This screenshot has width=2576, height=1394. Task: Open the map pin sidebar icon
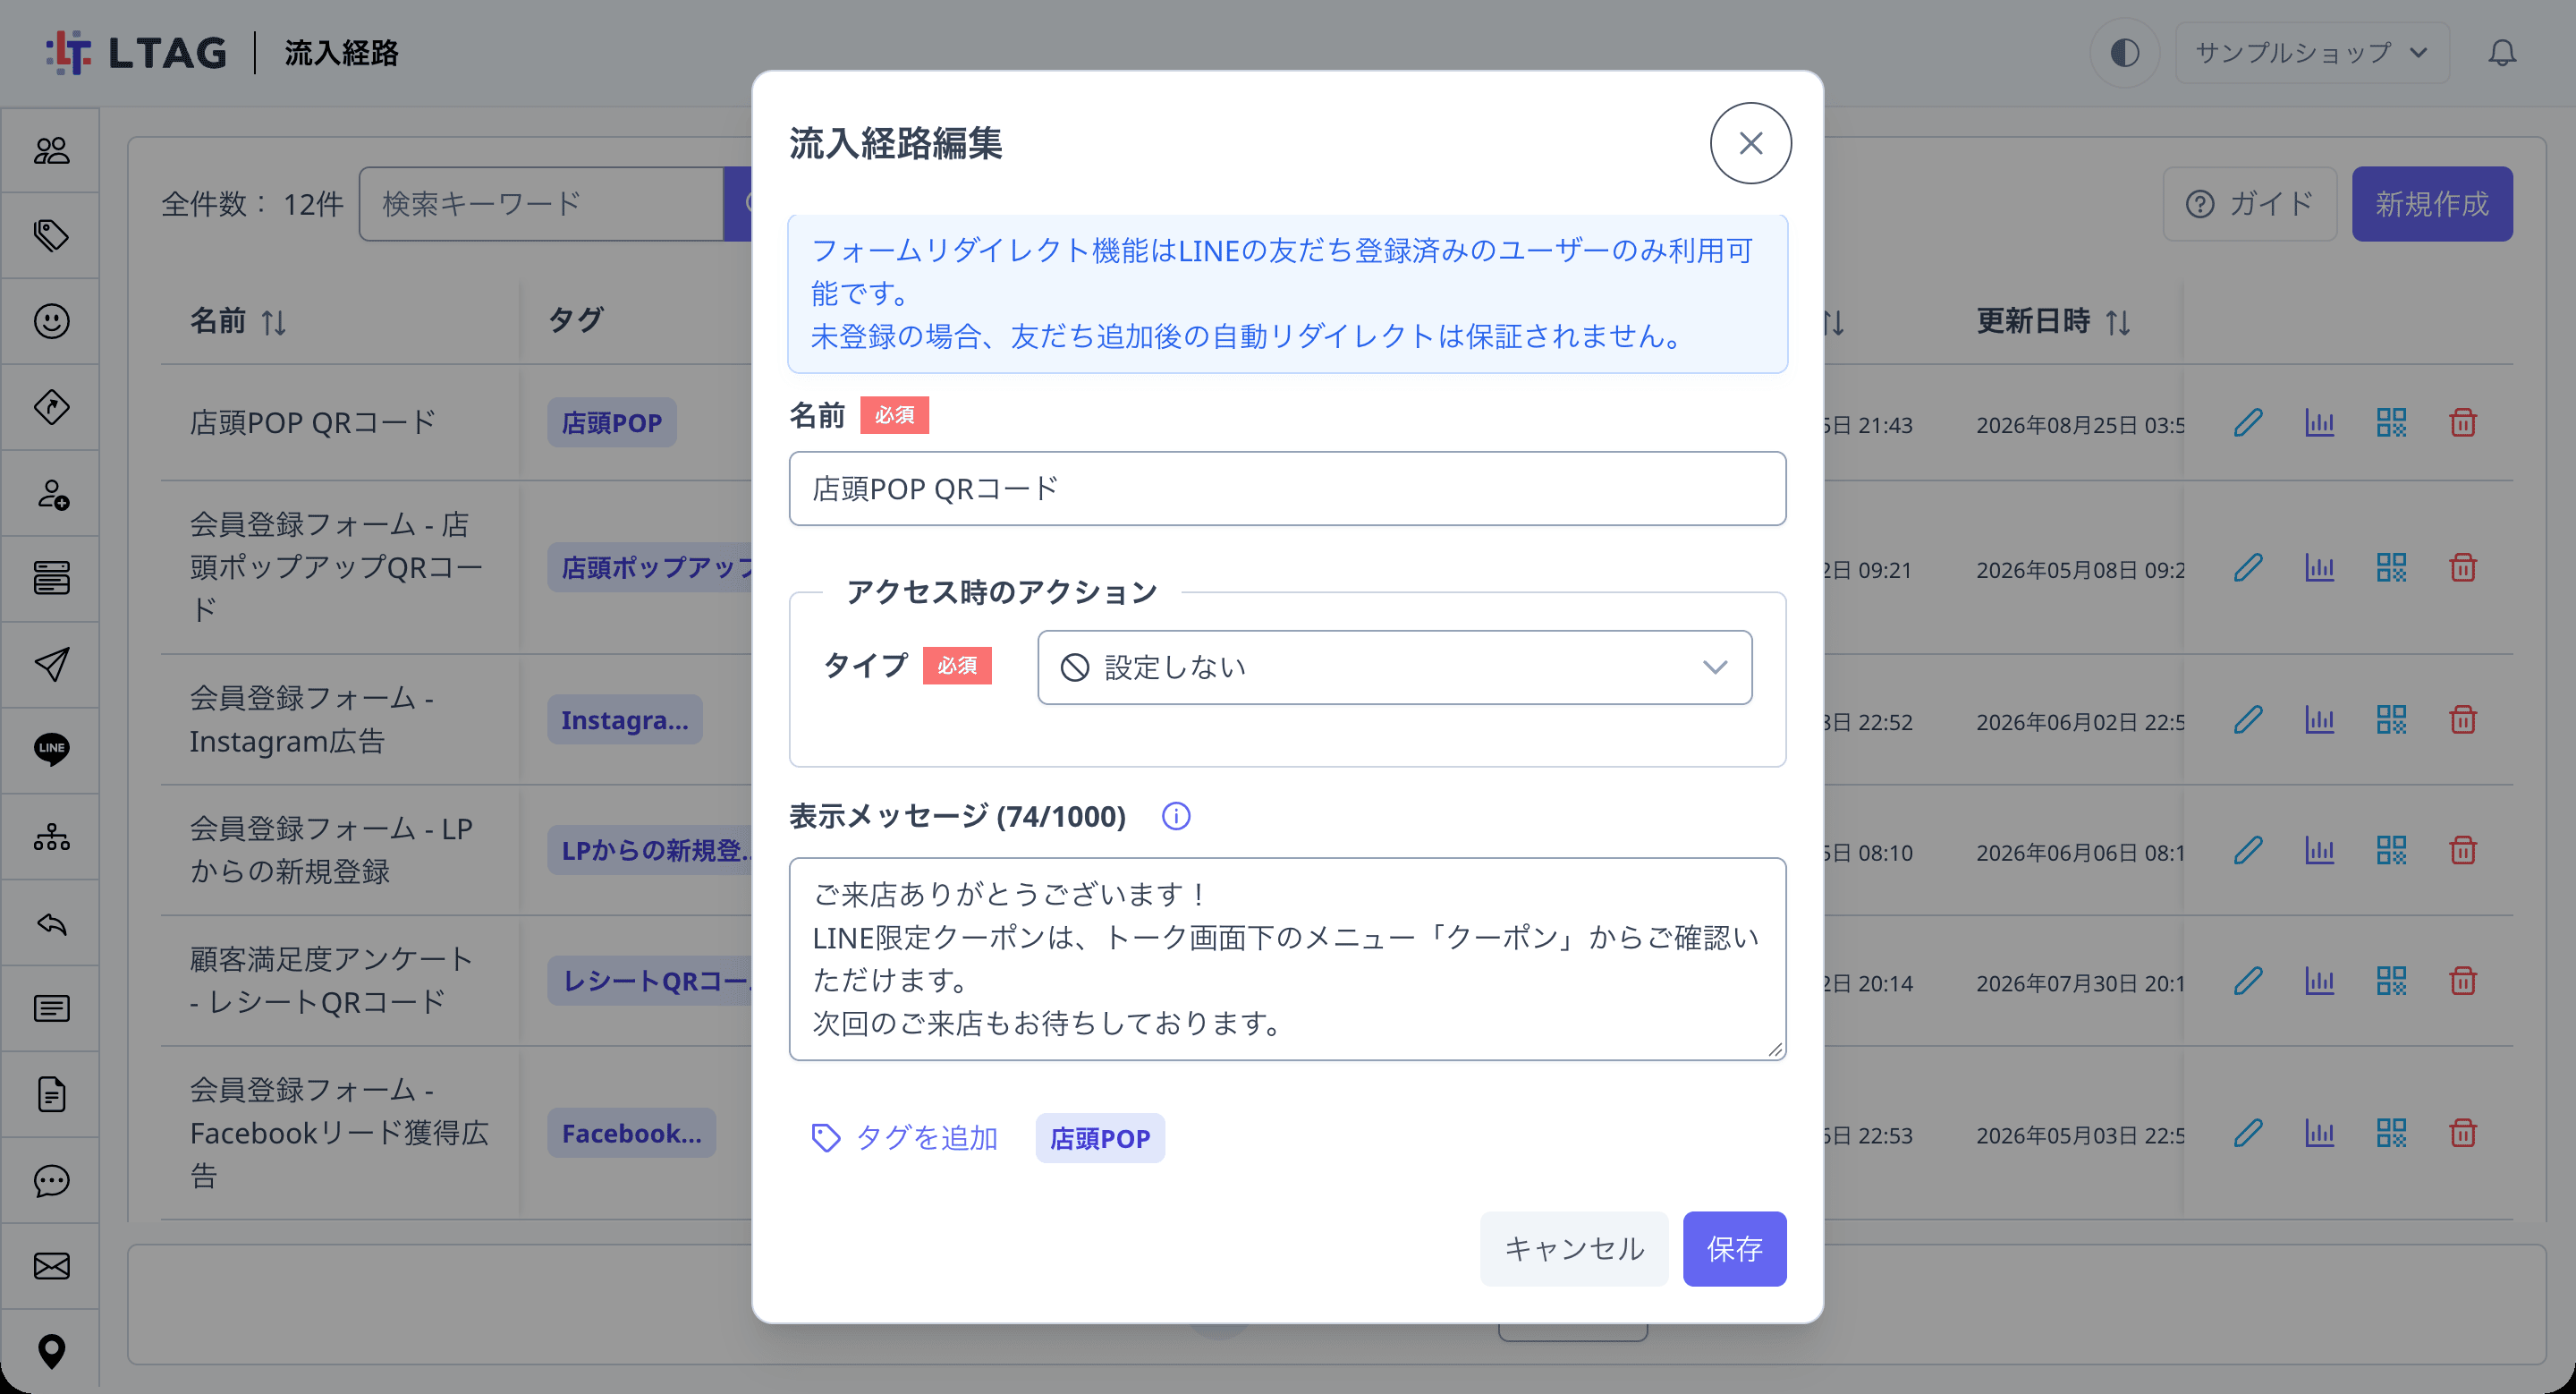(x=51, y=1352)
